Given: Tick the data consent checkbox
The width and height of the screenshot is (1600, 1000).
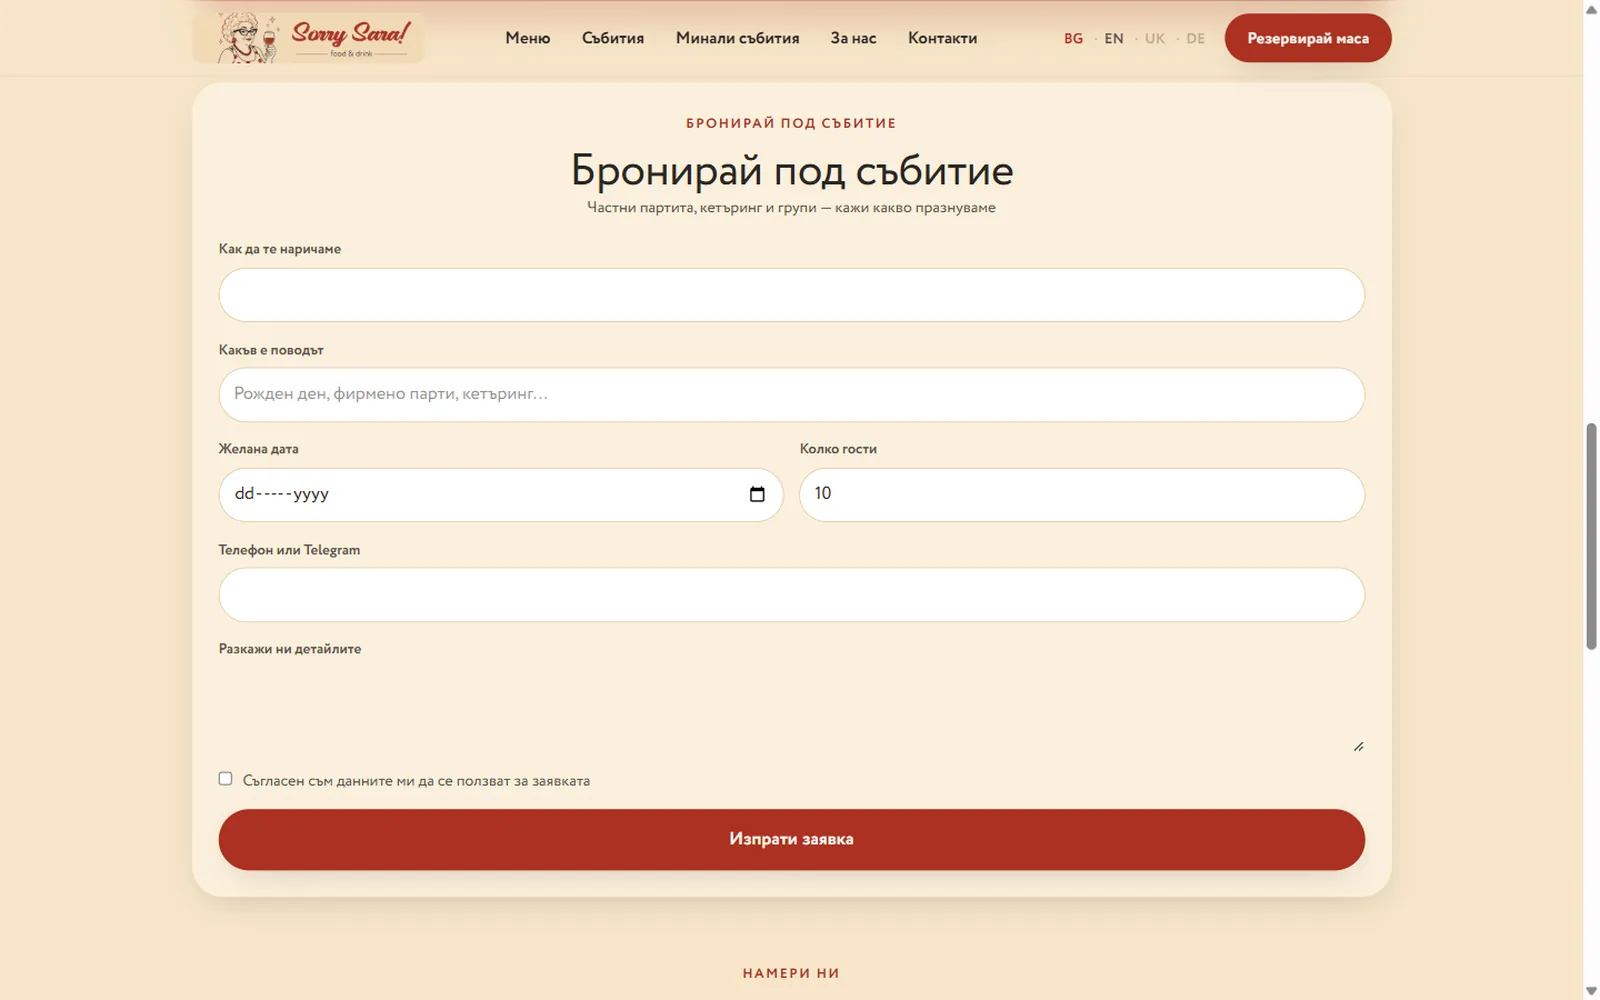Looking at the screenshot, I should [x=225, y=779].
